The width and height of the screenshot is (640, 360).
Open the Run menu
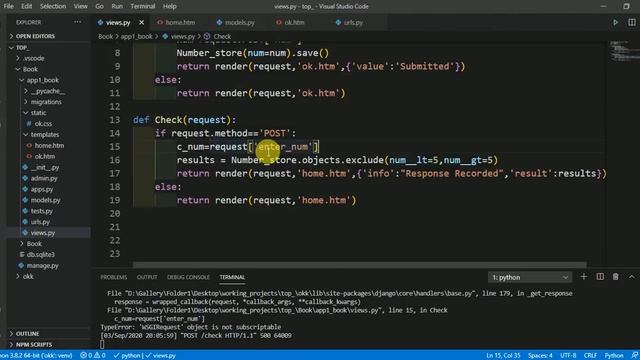pos(117,6)
